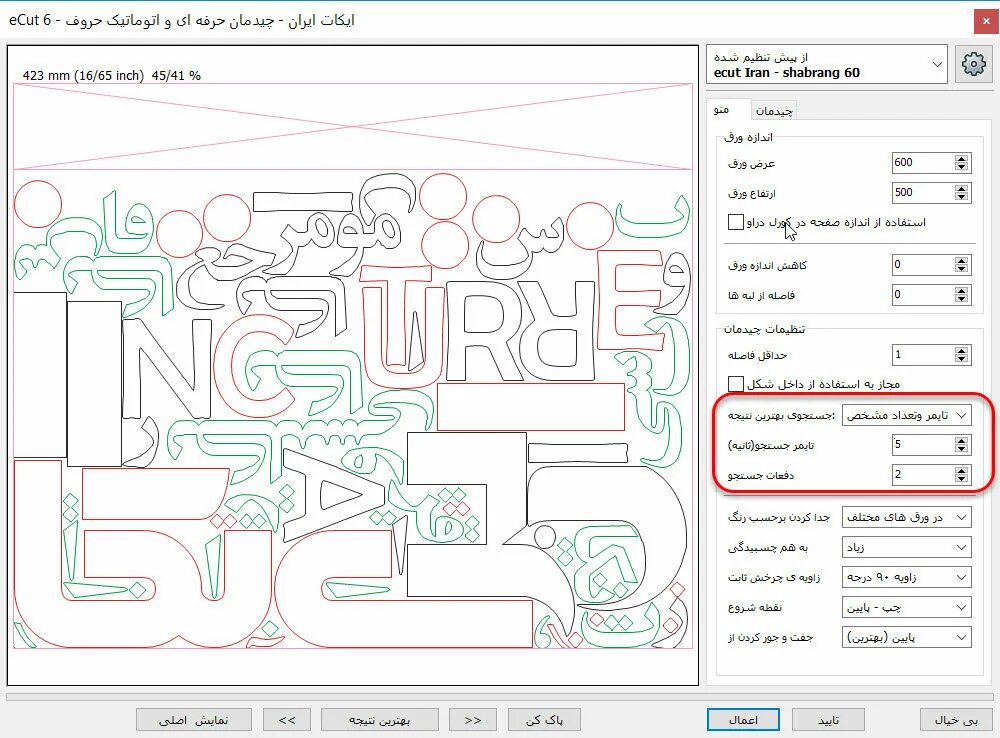Click the progress bar below the preview
The image size is (1000, 738).
pyautogui.click(x=499, y=697)
